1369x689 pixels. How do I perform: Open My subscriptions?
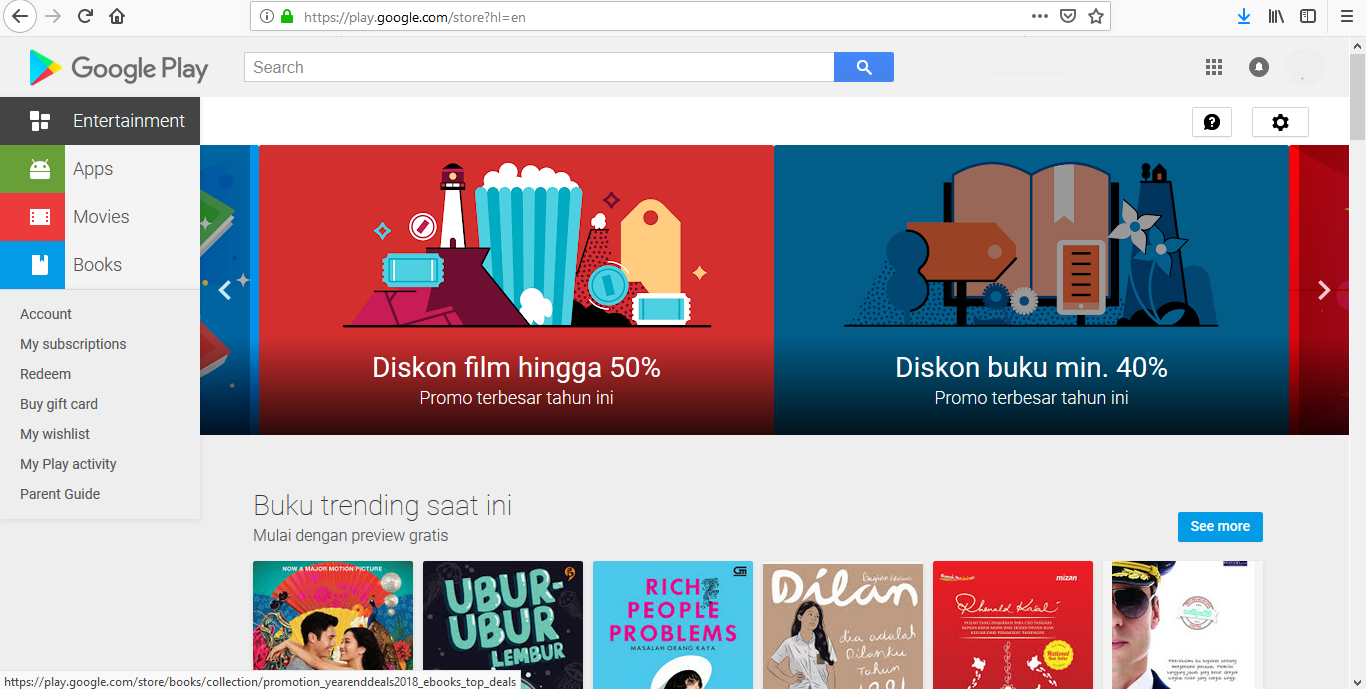(x=73, y=344)
